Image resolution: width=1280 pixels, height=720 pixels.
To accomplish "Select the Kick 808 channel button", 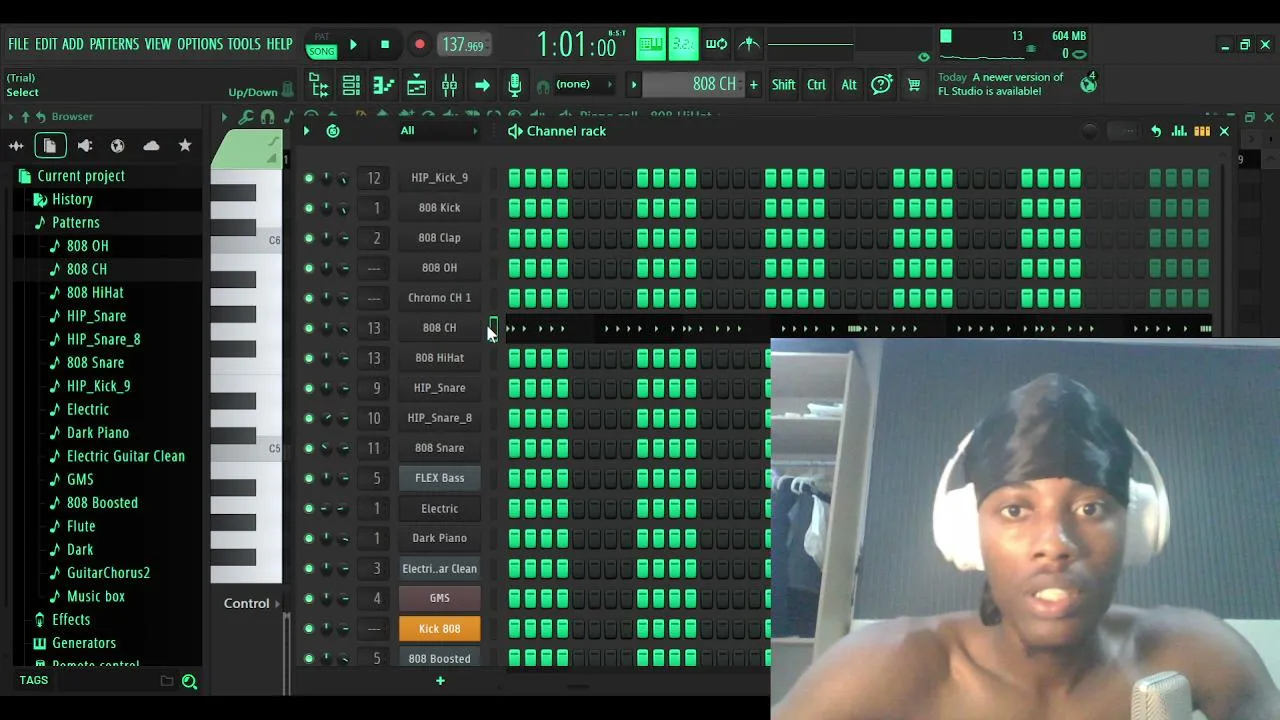I will 440,629.
